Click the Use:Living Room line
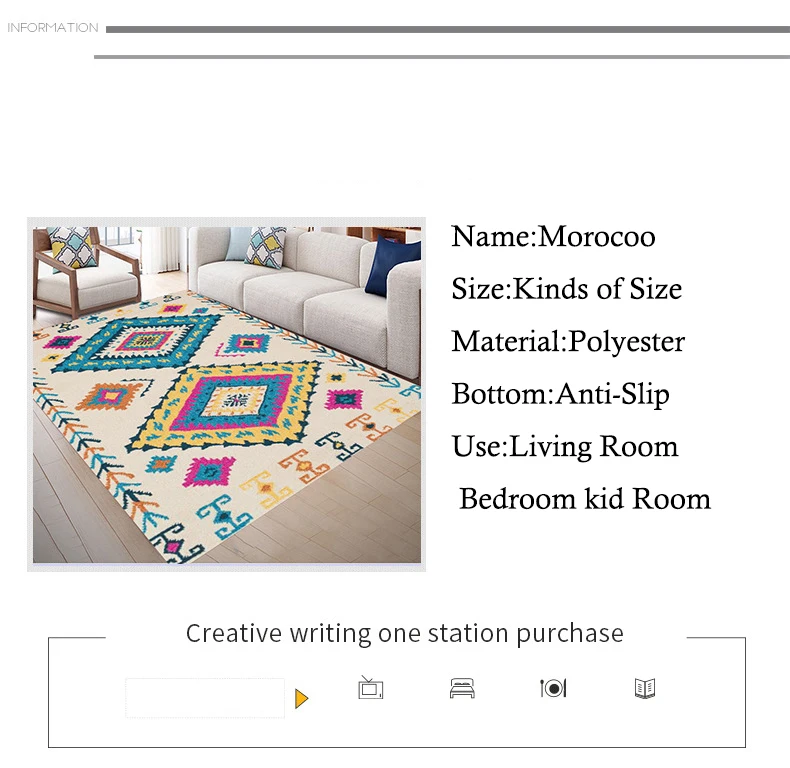790x768 pixels. 565,446
